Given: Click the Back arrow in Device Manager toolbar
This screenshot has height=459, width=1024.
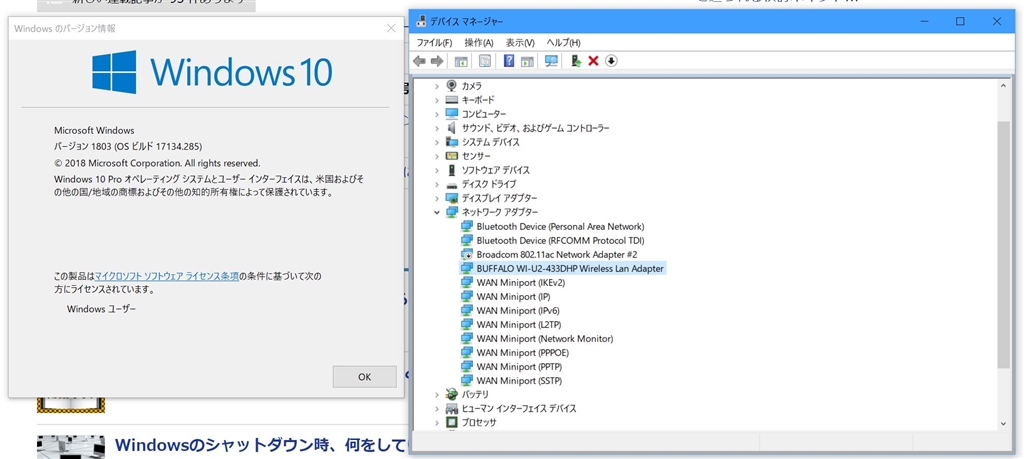Looking at the screenshot, I should coord(419,61).
